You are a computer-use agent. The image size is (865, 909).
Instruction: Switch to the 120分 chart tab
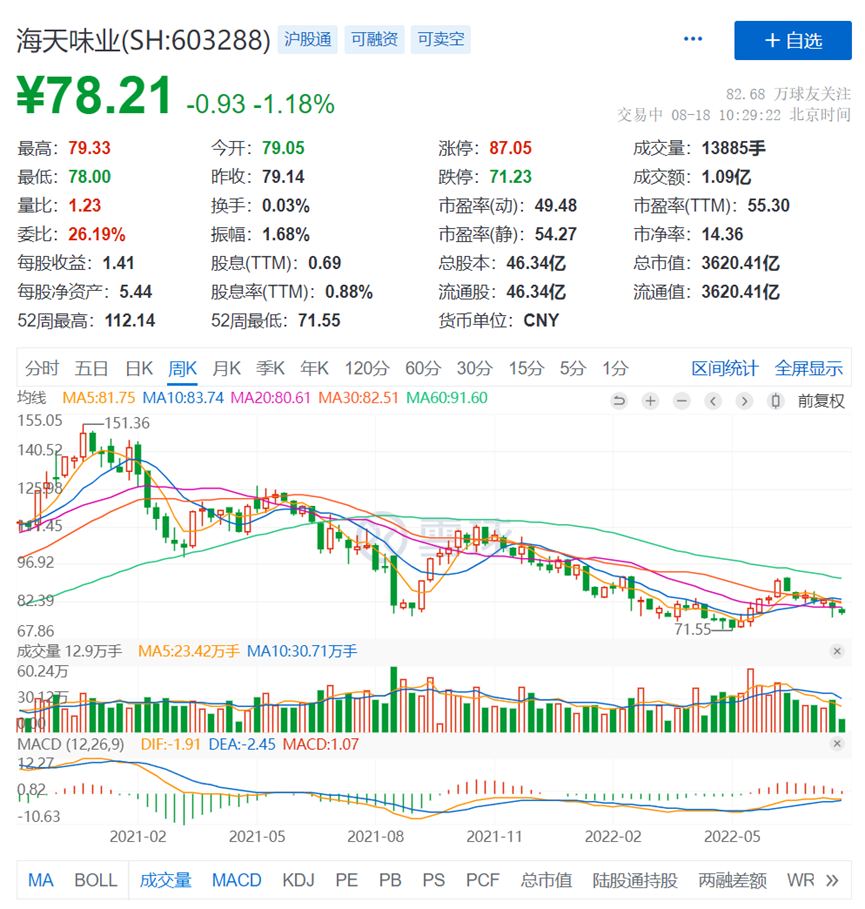[367, 368]
